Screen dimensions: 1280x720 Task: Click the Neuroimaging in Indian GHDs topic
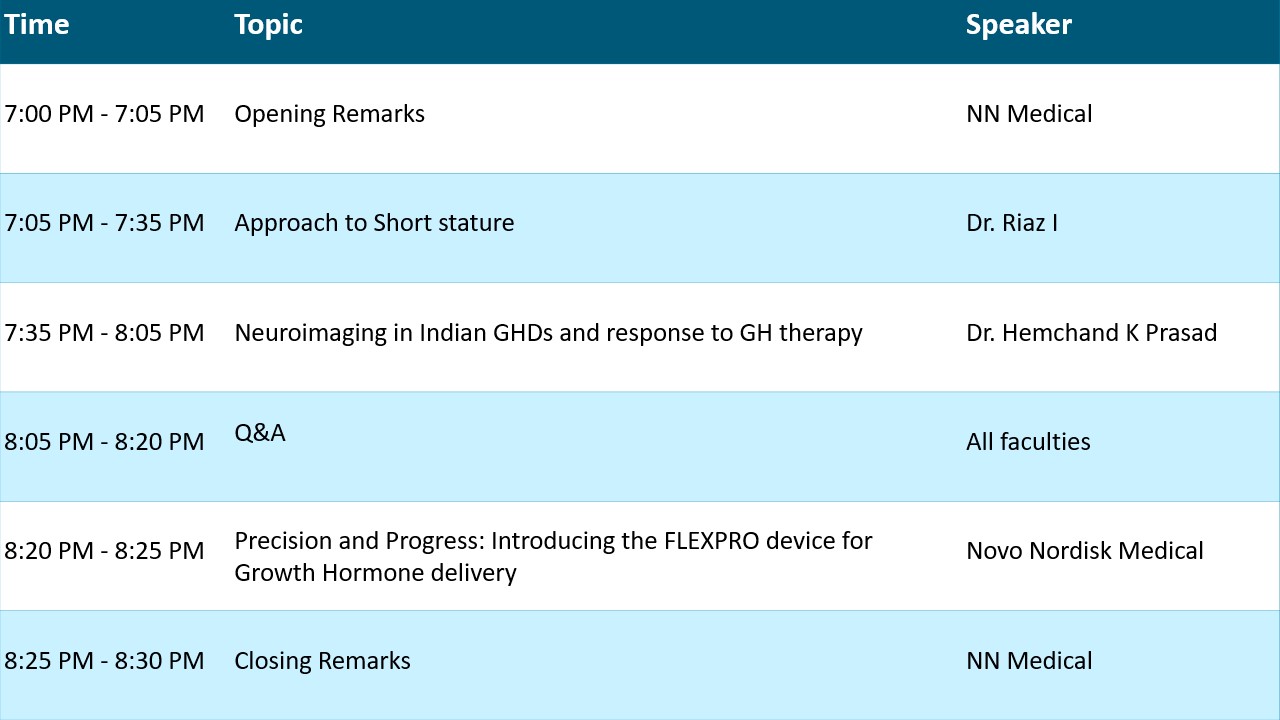click(548, 333)
